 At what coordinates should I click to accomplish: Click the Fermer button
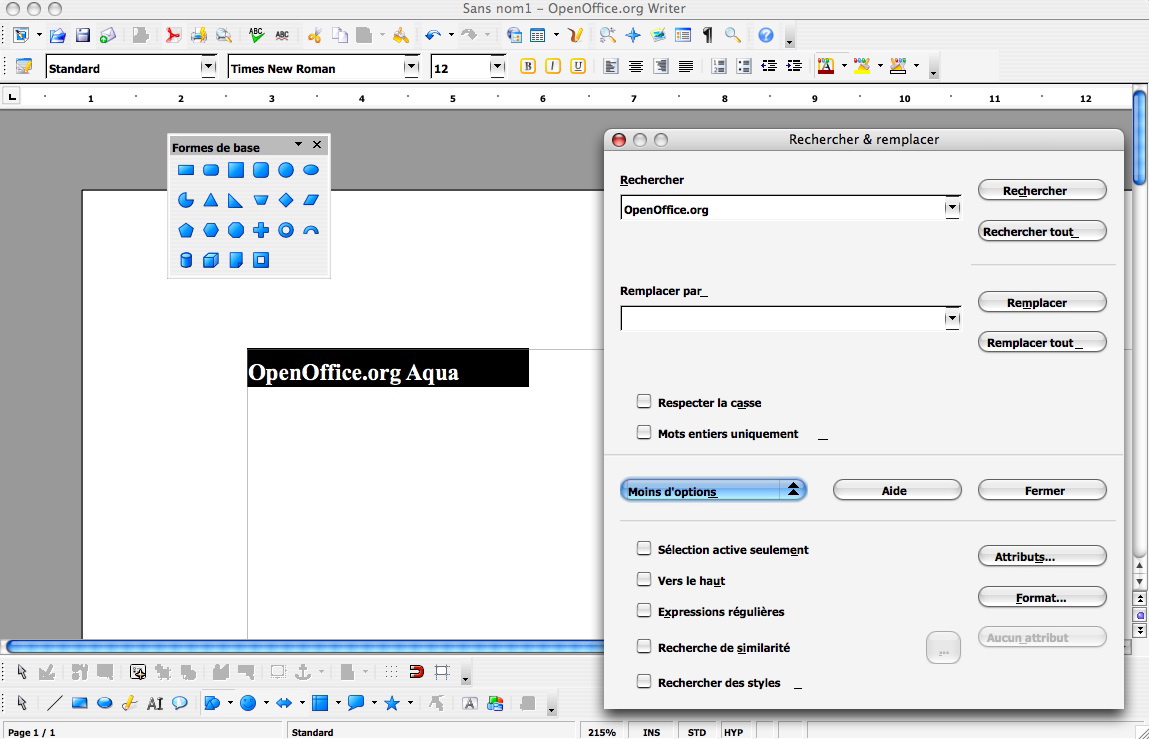tap(1042, 490)
